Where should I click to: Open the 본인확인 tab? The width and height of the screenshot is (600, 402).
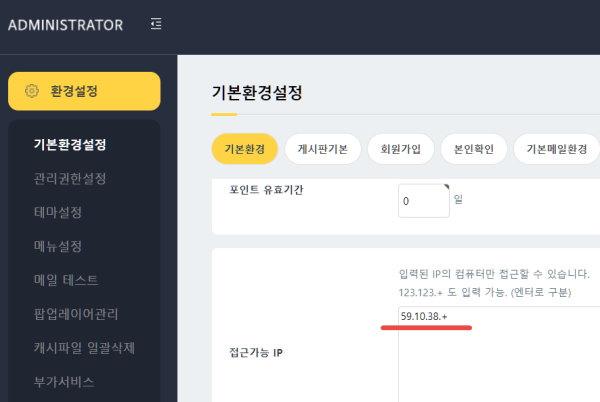[x=473, y=148]
